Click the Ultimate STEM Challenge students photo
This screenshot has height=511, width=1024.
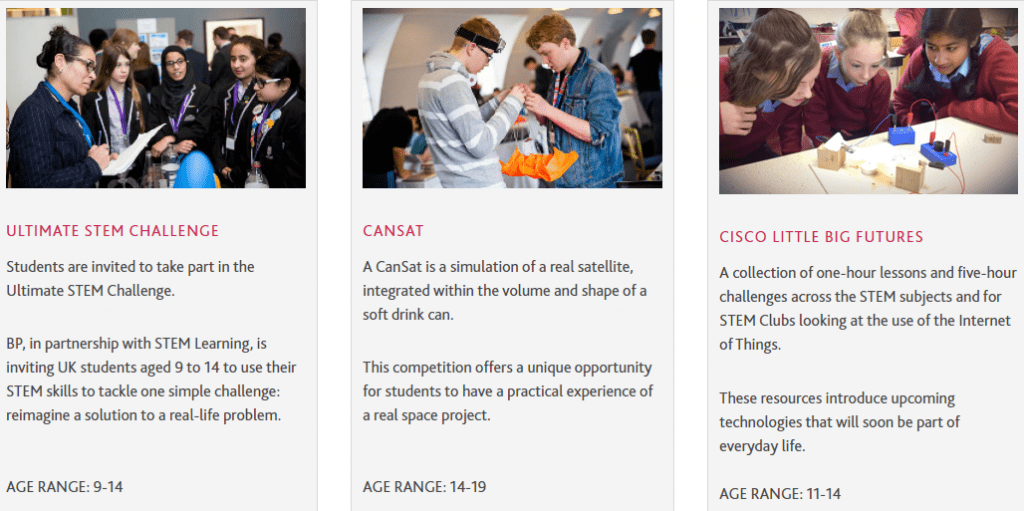coord(155,98)
